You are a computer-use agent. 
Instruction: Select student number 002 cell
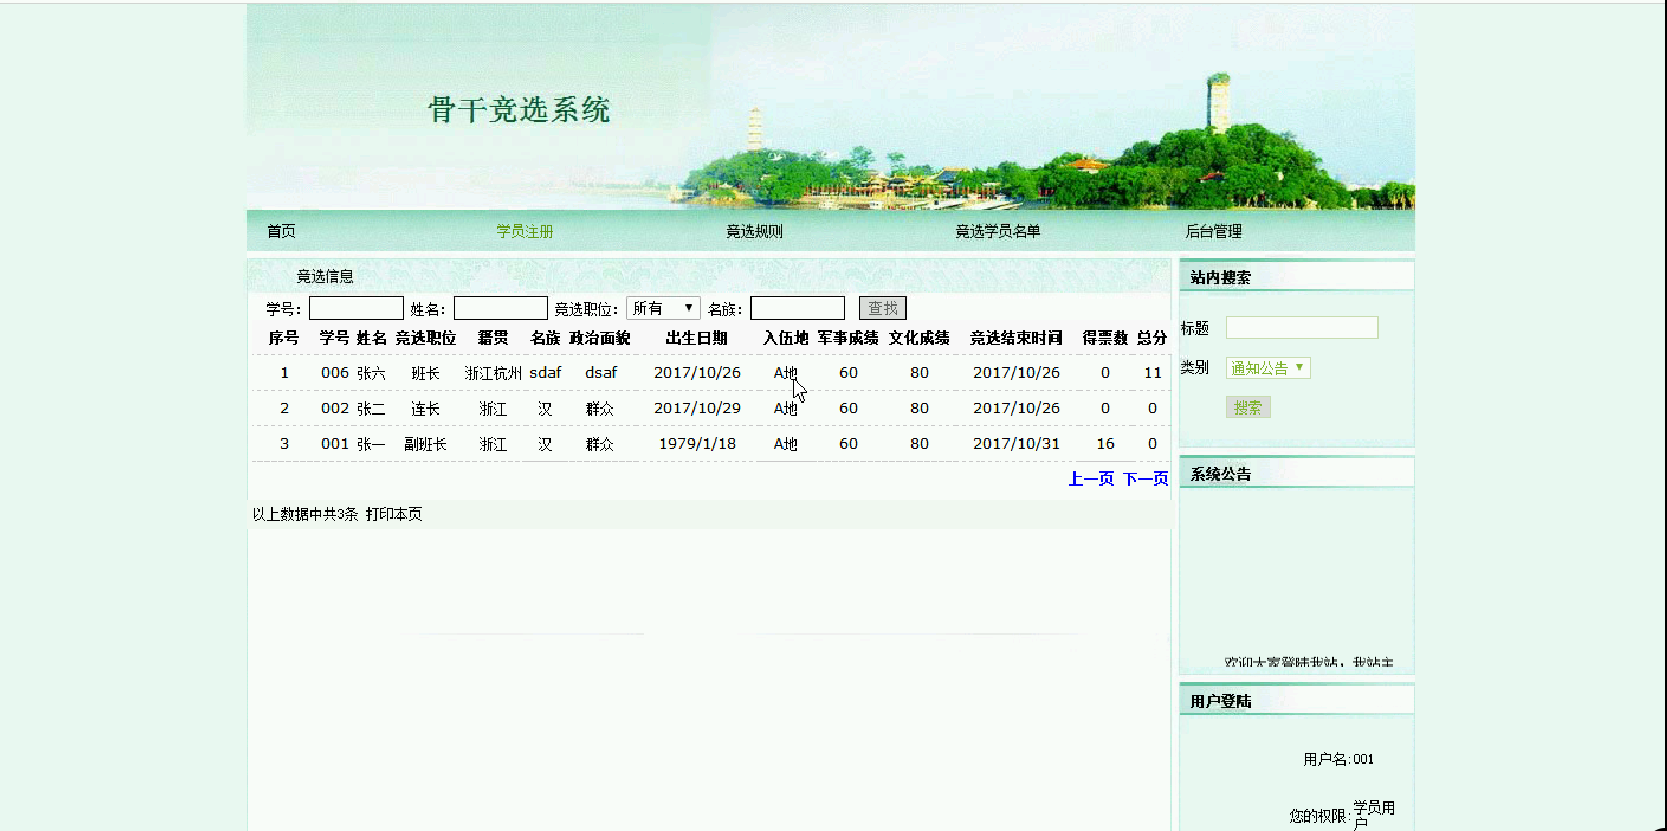pos(335,408)
